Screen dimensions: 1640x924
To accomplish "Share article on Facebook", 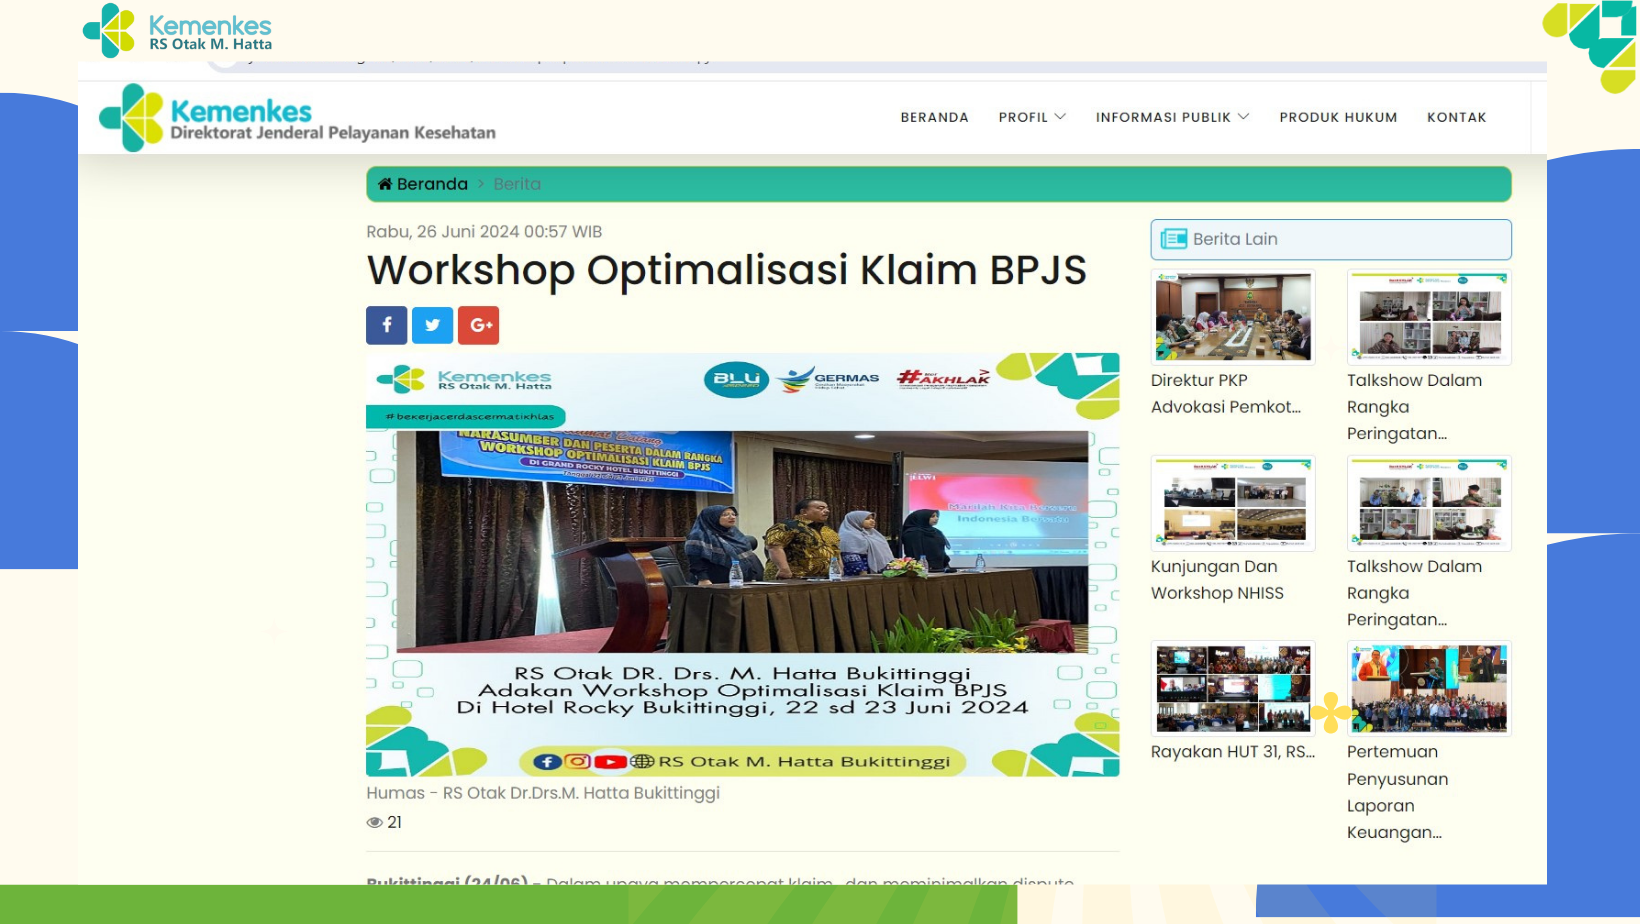I will point(386,325).
